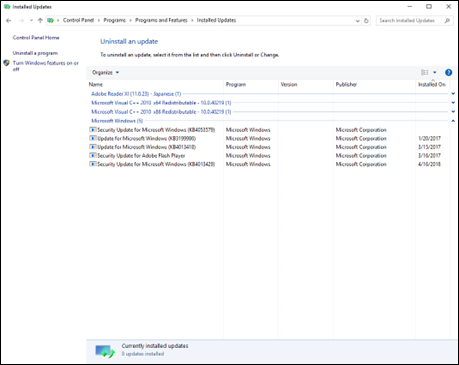459x365 pixels.
Task: Click icon of Security Update KB4013429
Action: (x=93, y=164)
